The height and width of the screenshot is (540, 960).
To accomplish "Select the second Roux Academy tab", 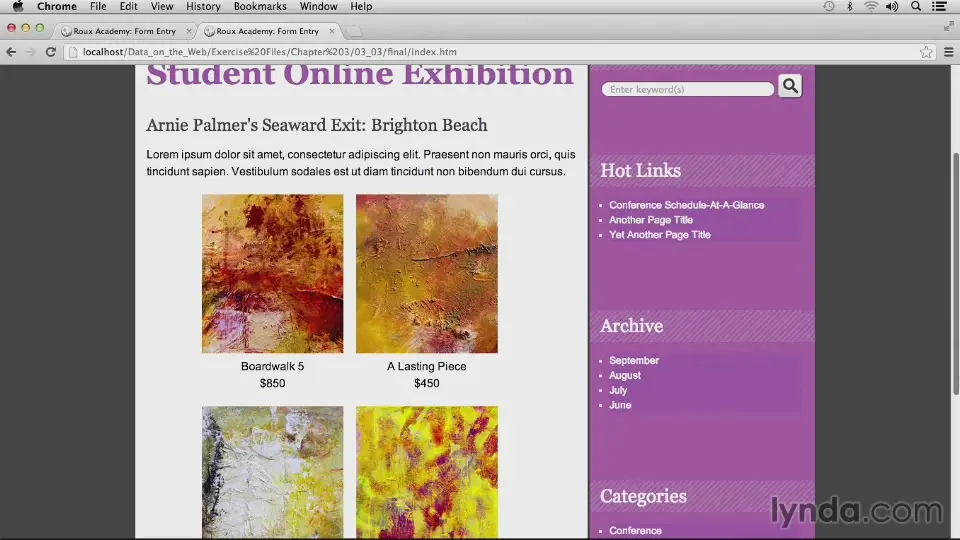I will pos(268,31).
